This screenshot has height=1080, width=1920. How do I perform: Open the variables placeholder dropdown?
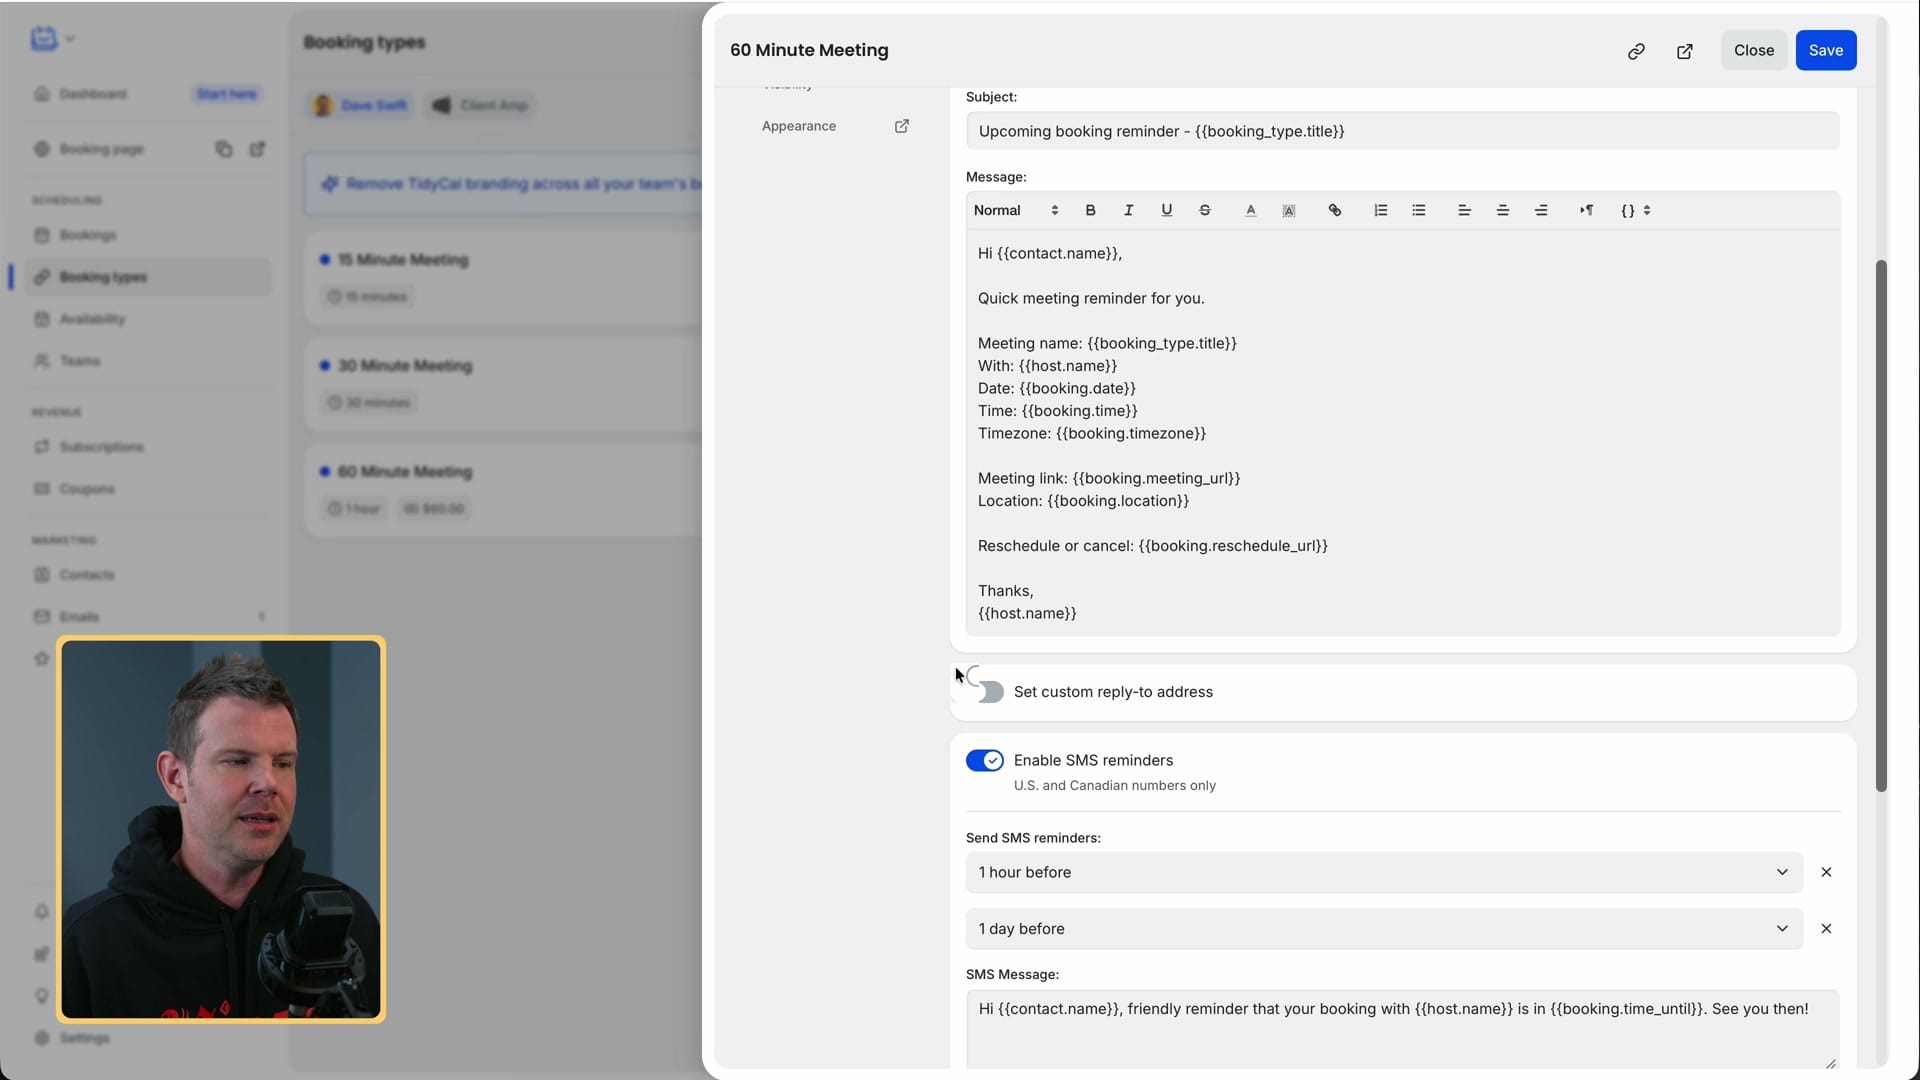[1636, 210]
